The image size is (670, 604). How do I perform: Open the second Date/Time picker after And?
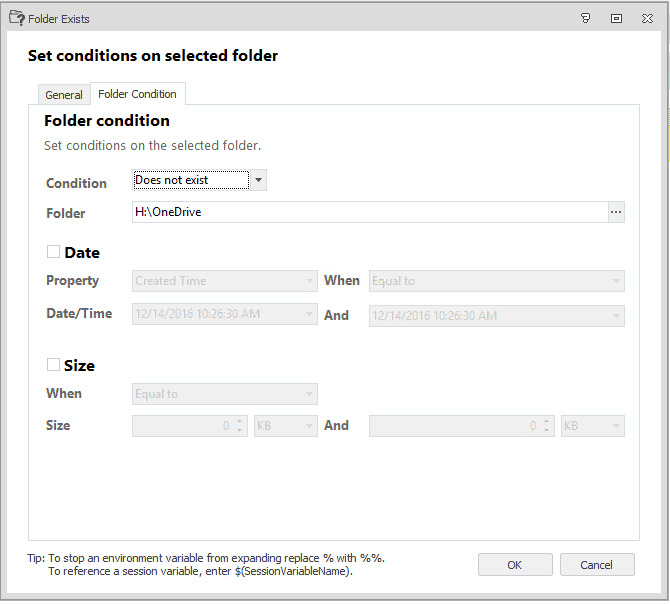pyautogui.click(x=497, y=316)
